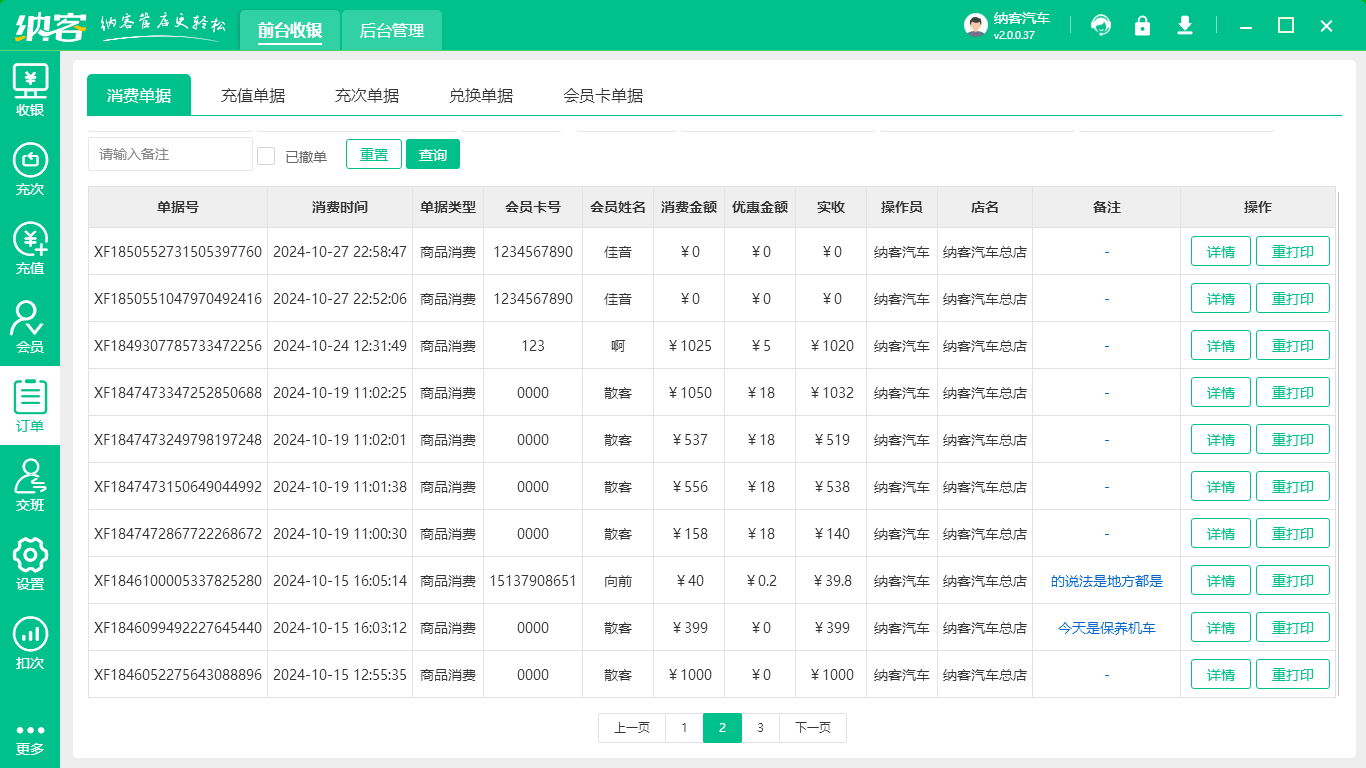Open the 交班 shift handover icon
This screenshot has width=1366, height=768.
[x=30, y=485]
